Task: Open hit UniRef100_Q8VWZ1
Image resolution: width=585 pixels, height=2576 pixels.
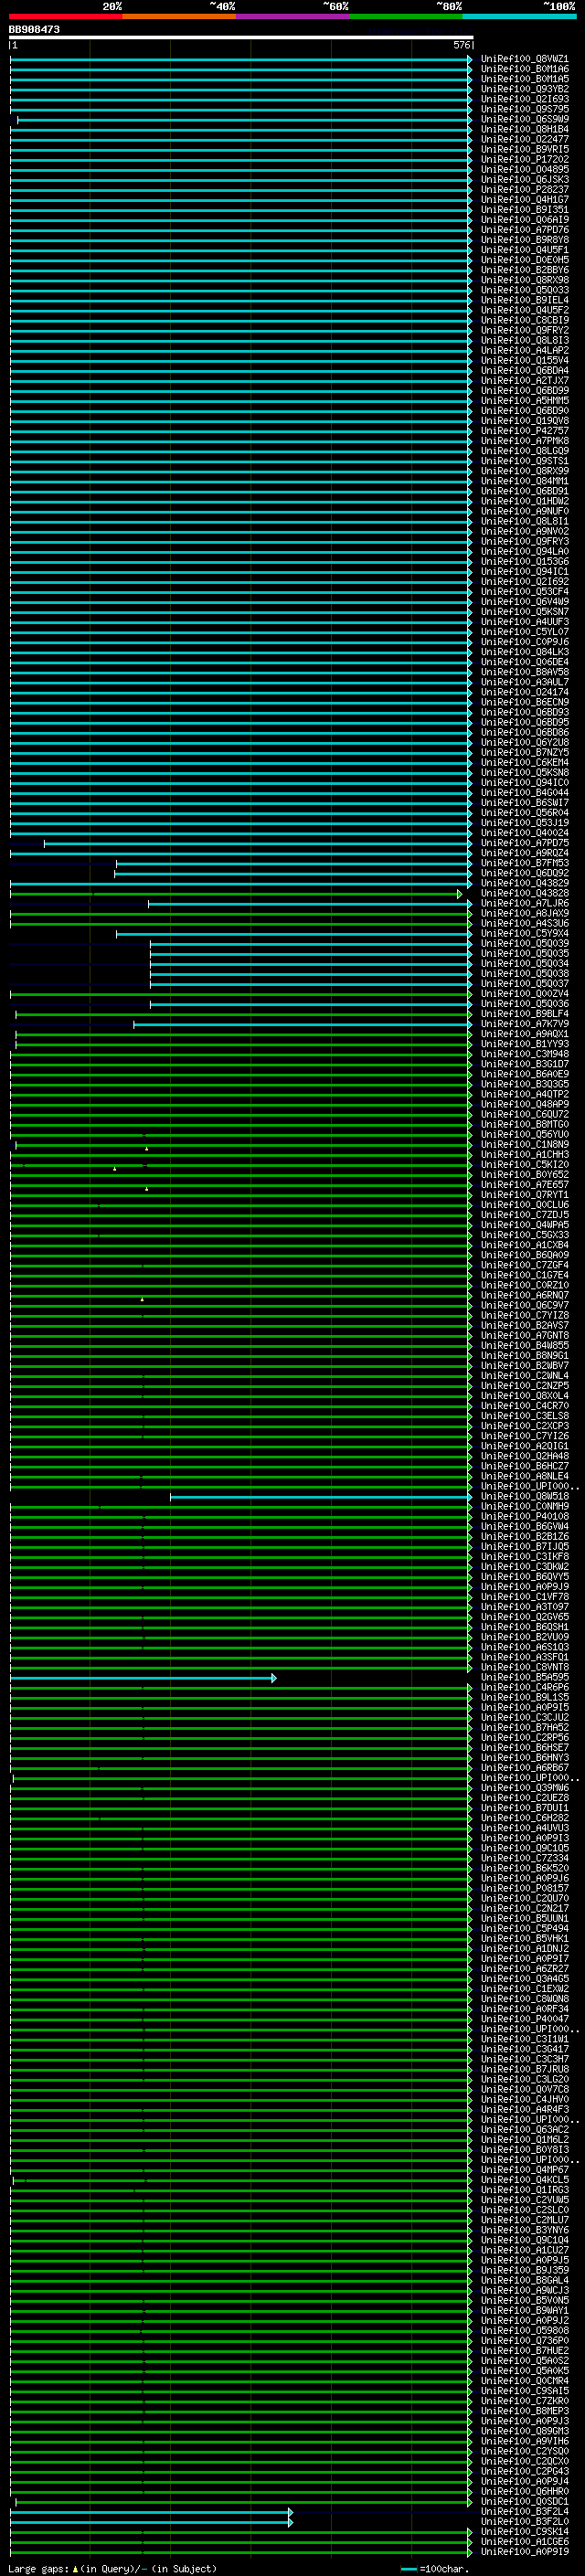Action: click(524, 60)
